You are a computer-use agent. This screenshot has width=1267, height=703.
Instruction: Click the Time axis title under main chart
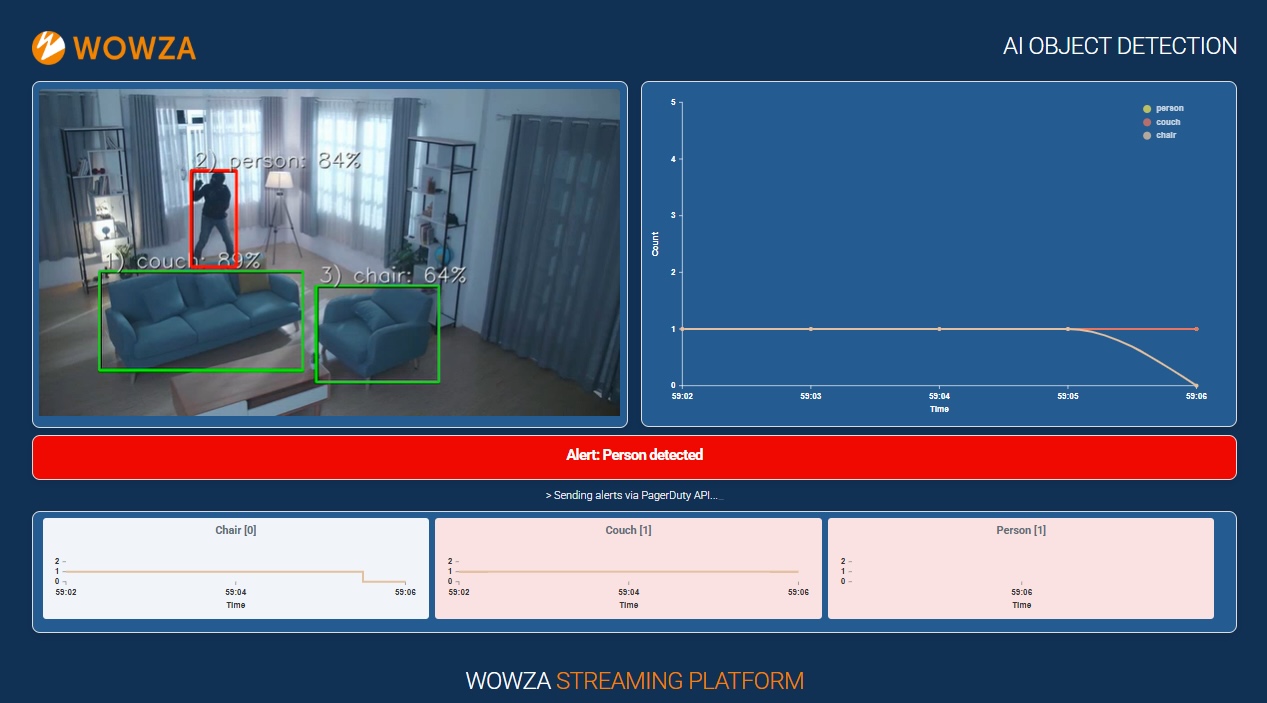coord(939,409)
